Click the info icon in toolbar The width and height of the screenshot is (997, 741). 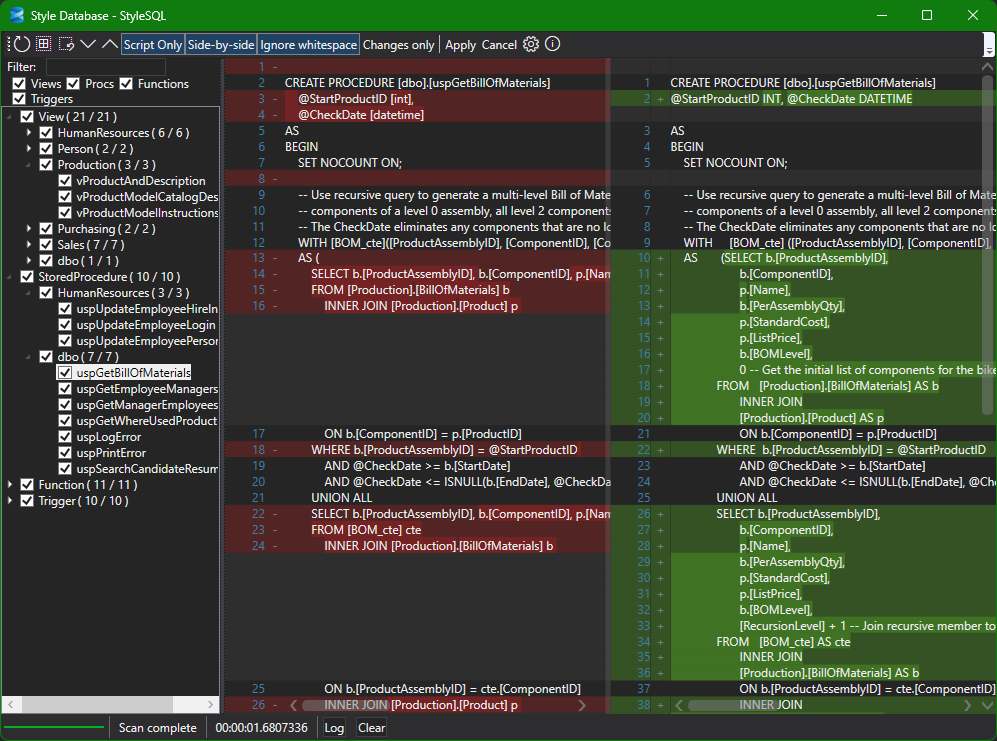(x=552, y=44)
